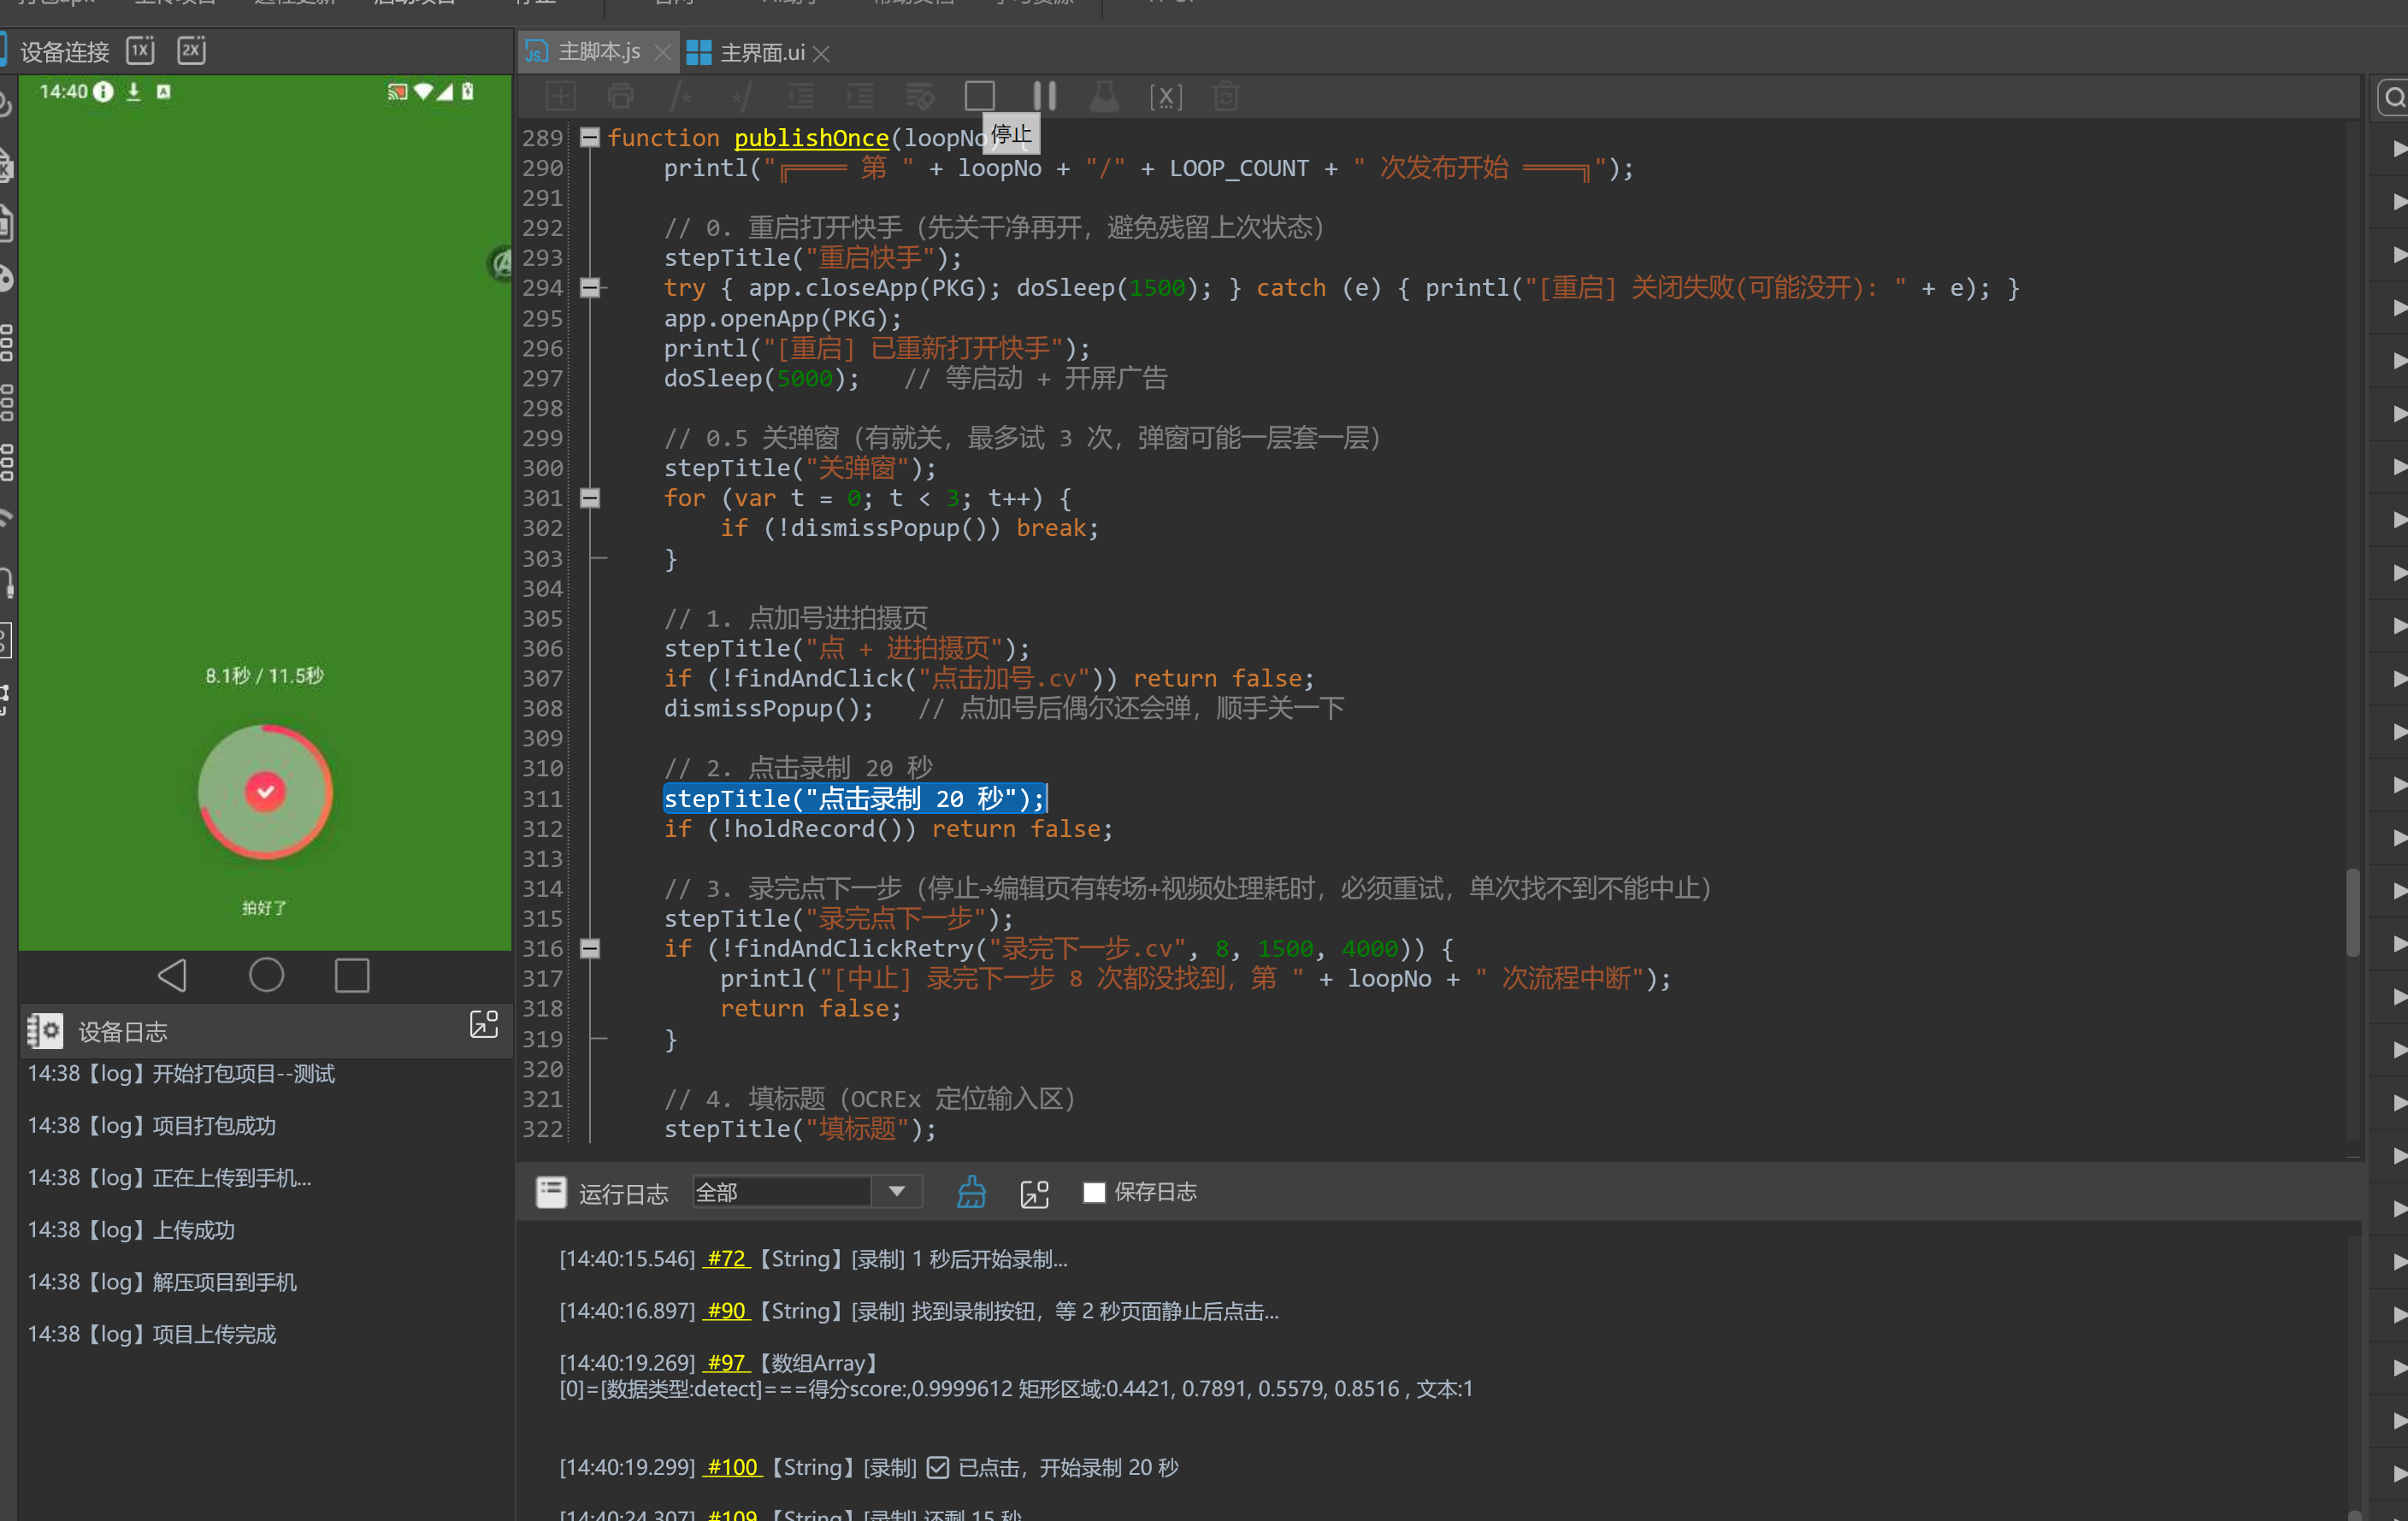Image resolution: width=2408 pixels, height=1521 pixels.
Task: Jump to source via #72 link
Action: [x=727, y=1258]
